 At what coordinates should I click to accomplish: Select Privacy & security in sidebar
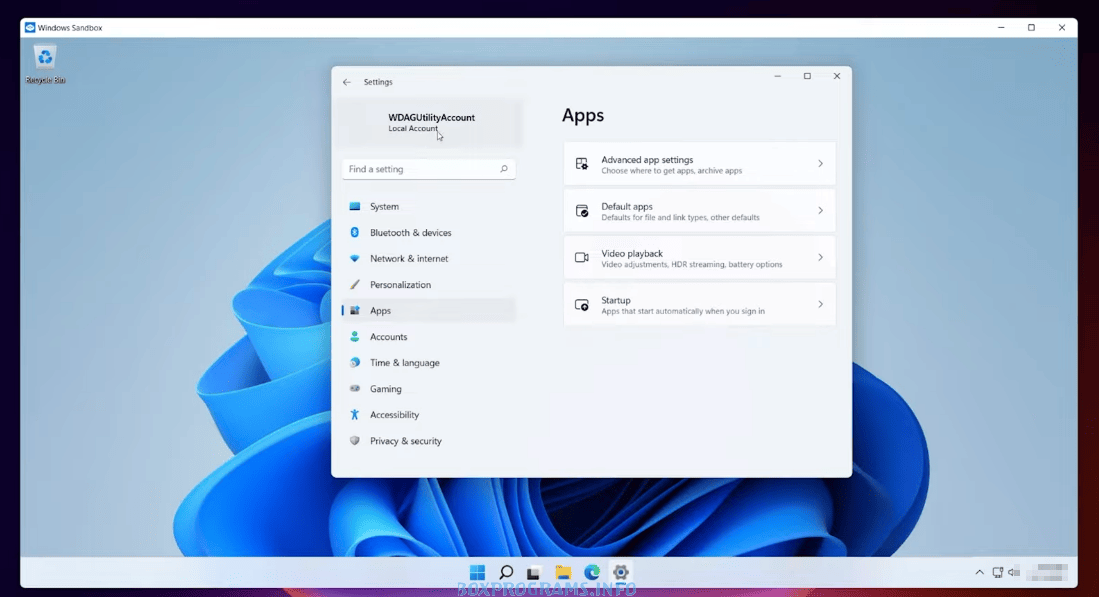405,441
